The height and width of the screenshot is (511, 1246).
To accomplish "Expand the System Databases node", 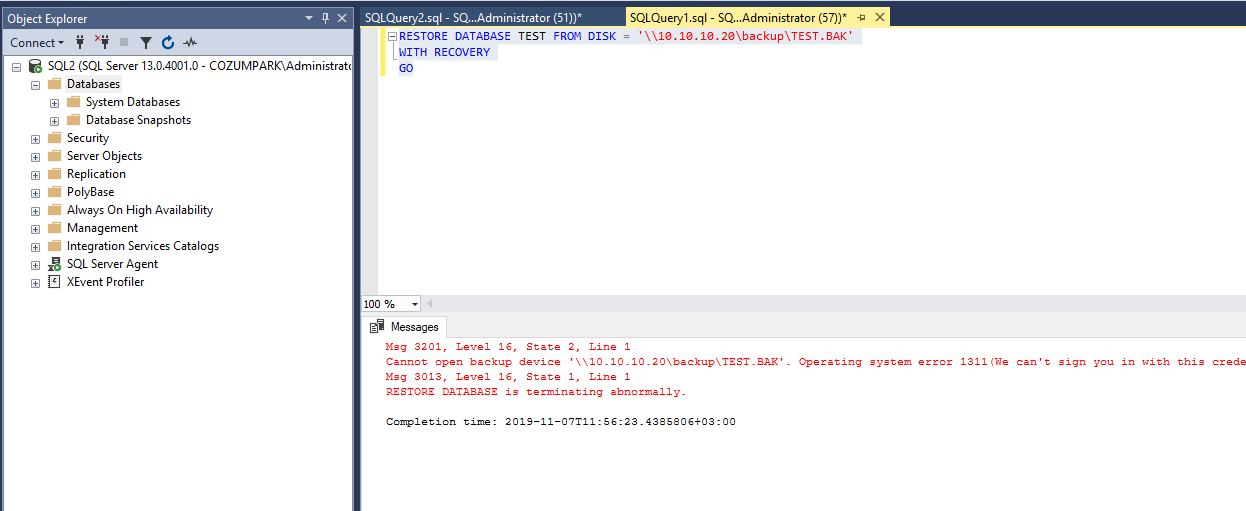I will (55, 103).
